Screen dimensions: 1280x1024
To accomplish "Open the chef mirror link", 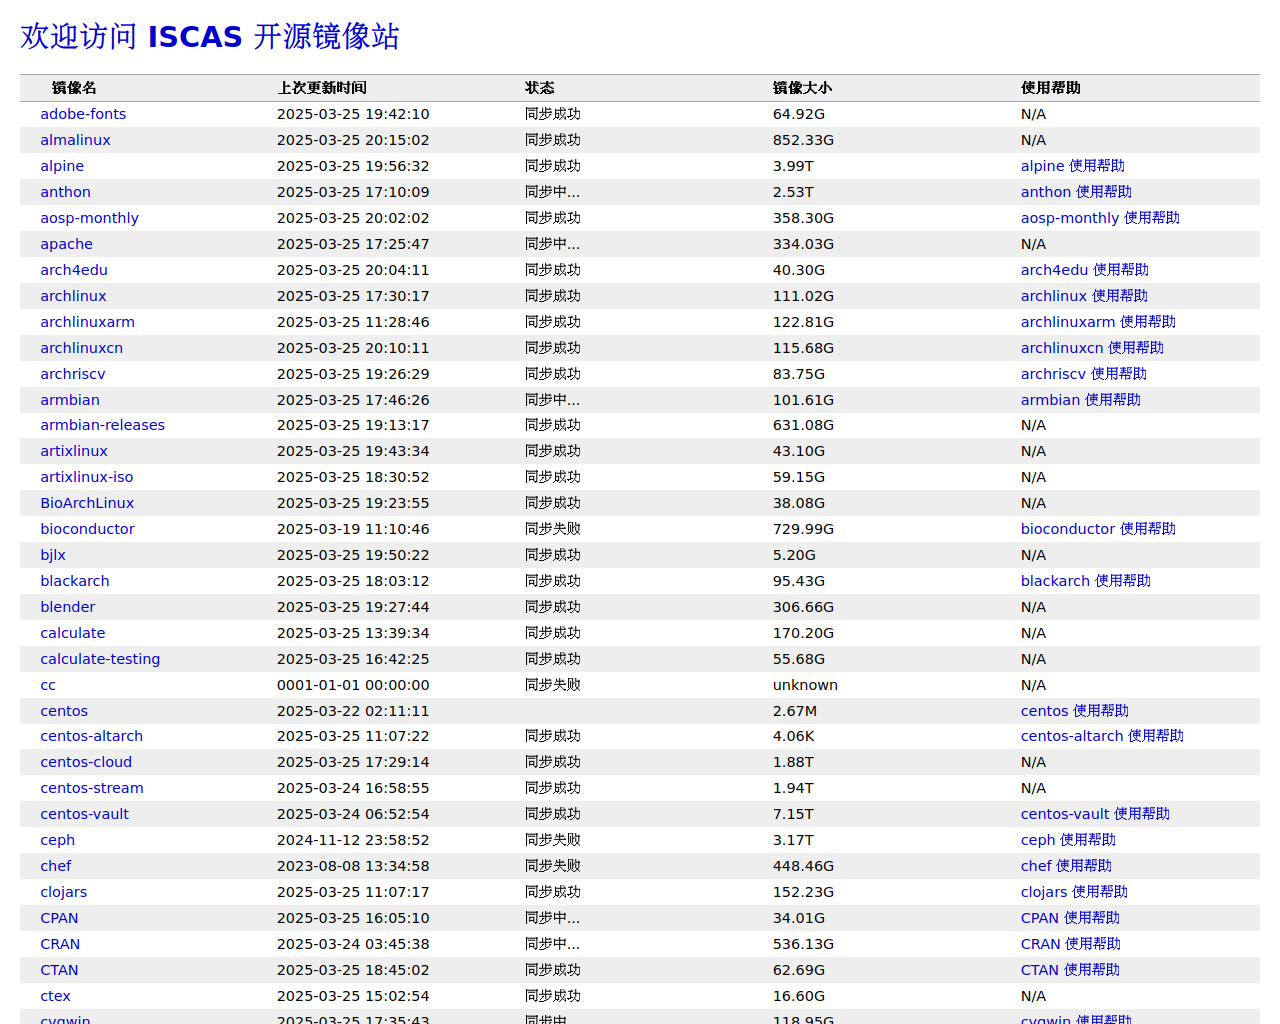I will 56,866.
